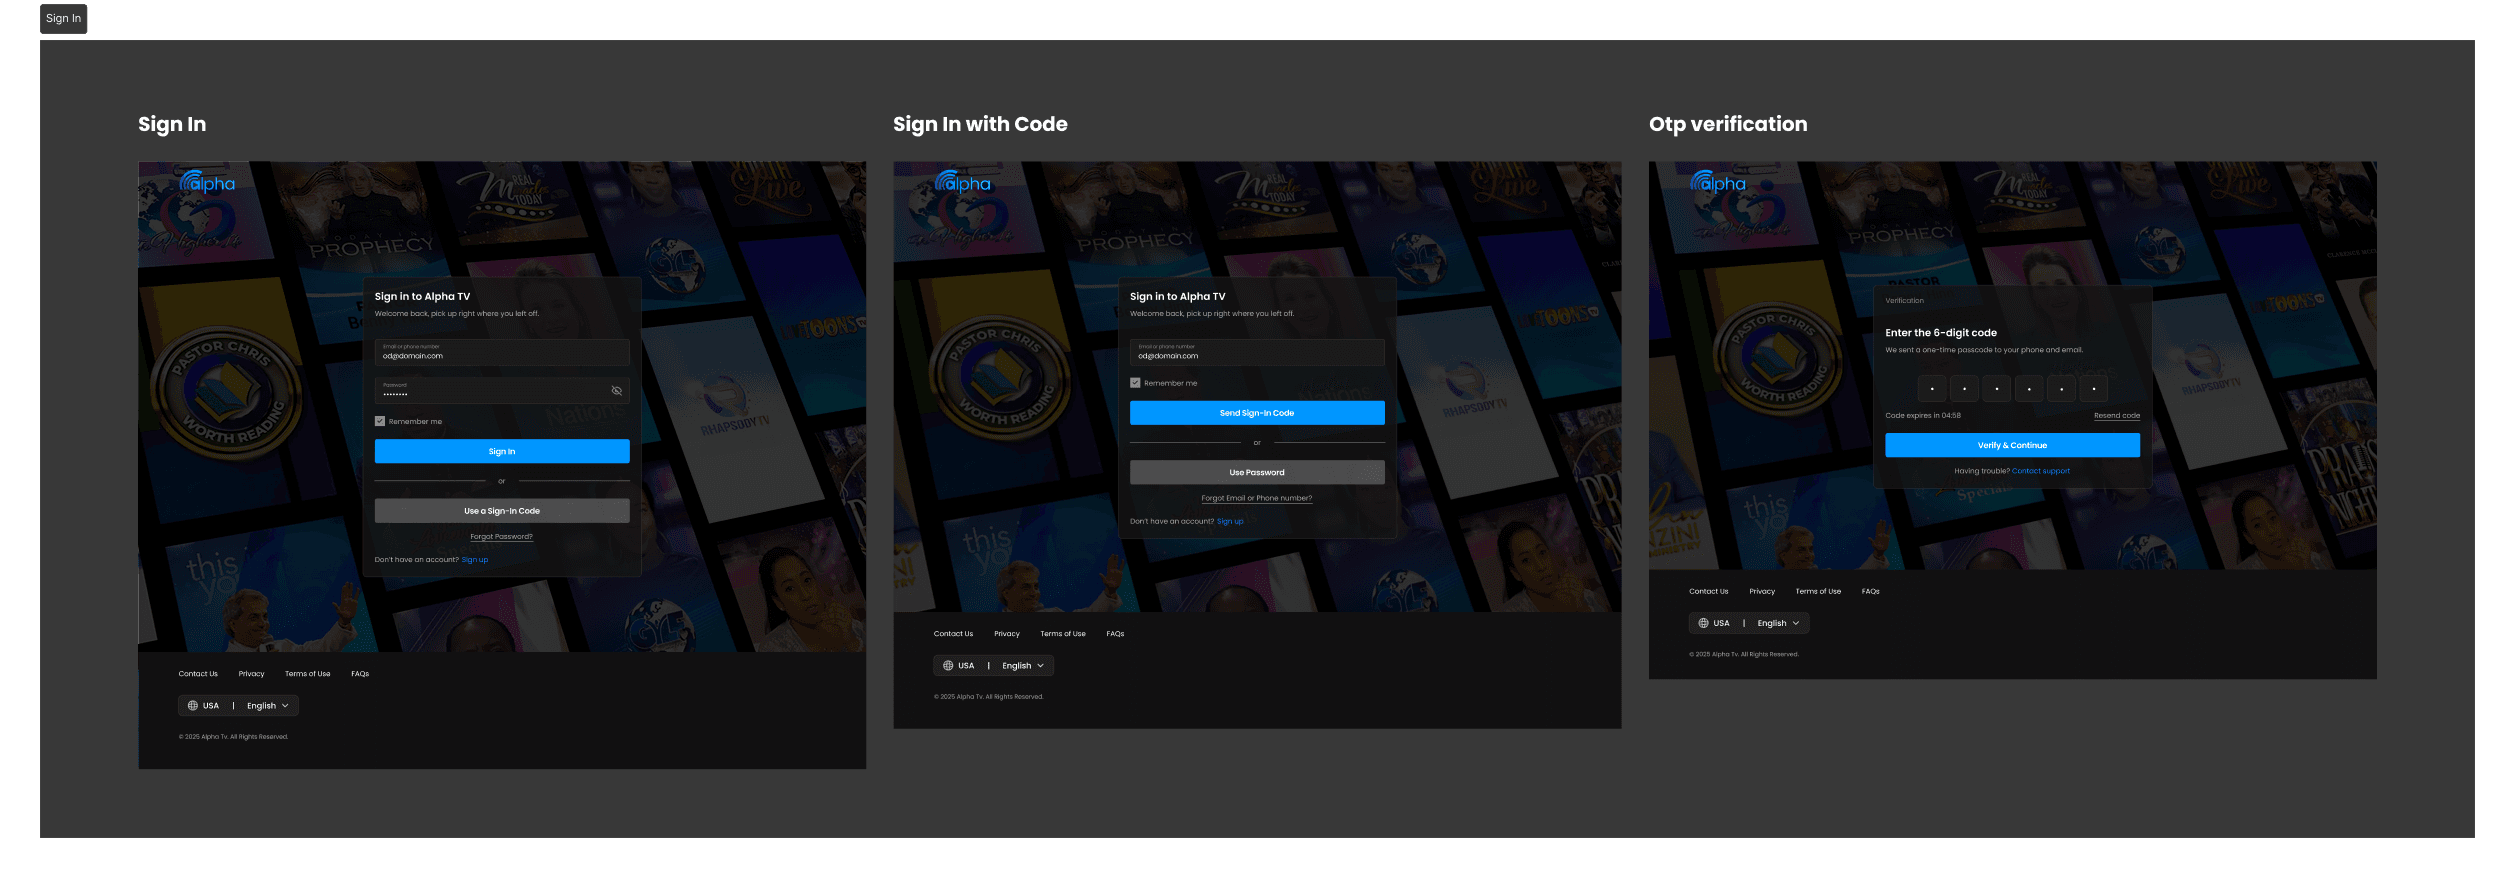Click globe icon in Sign In with Code footer

(948, 666)
